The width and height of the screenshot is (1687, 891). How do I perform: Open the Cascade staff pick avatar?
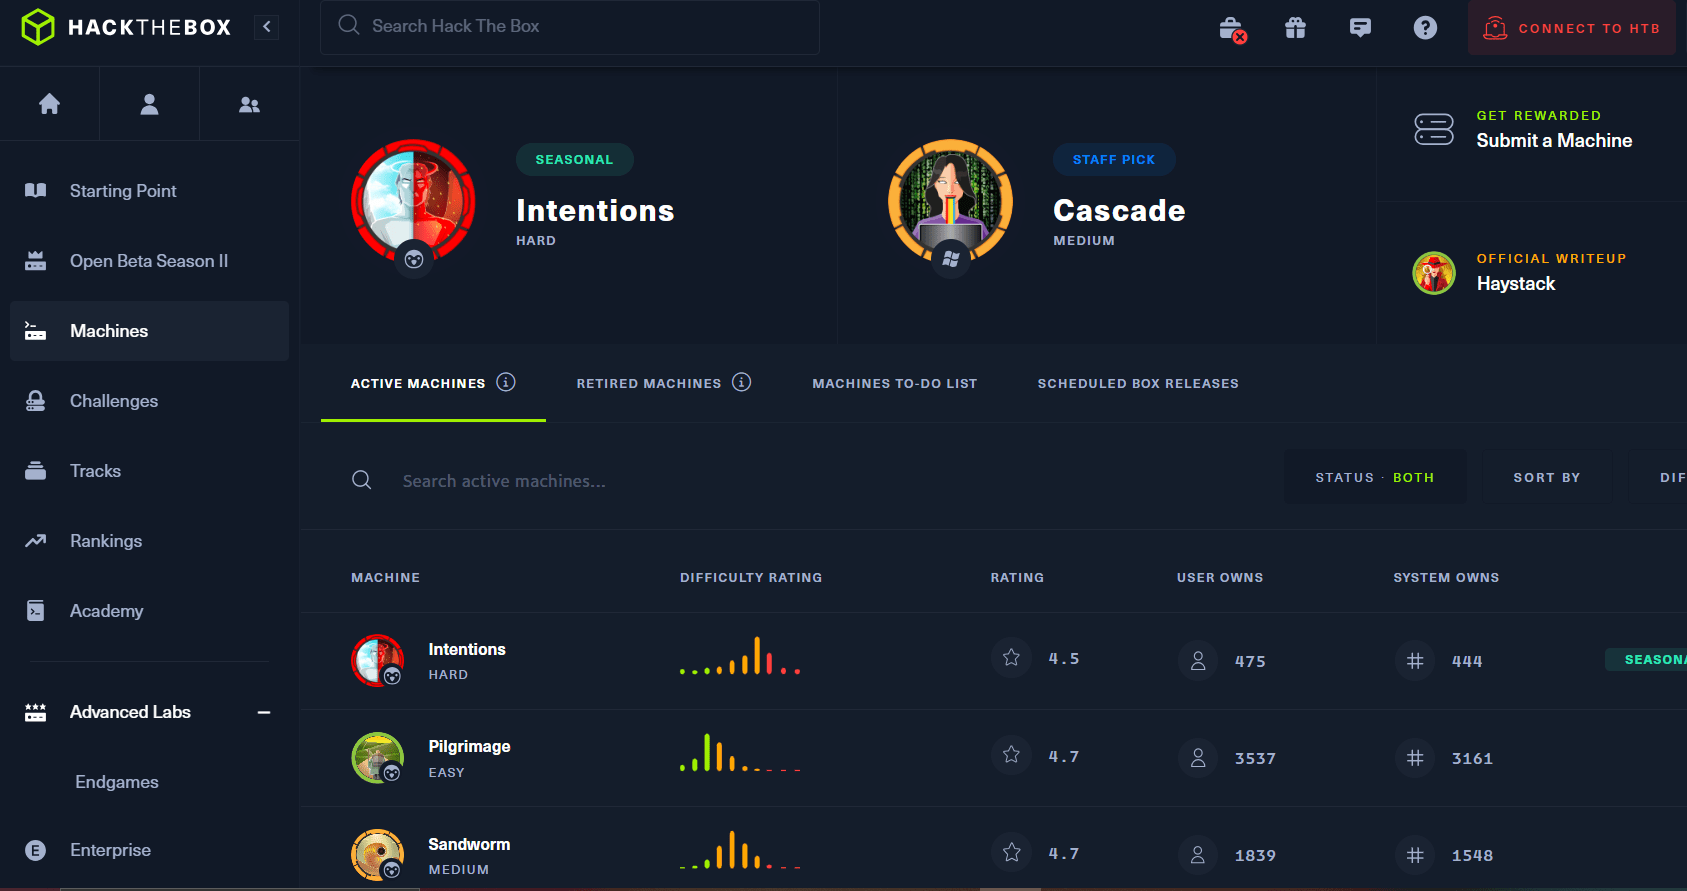pos(950,201)
